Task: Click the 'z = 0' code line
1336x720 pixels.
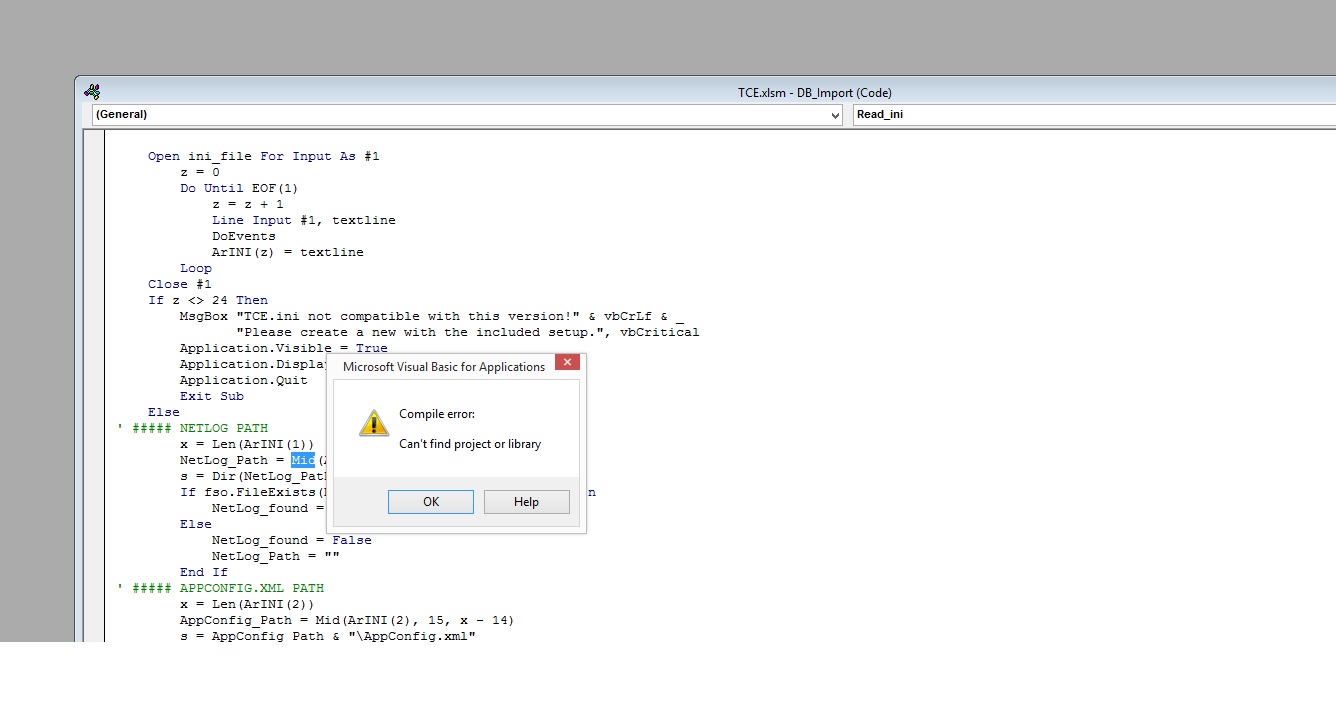Action: pos(200,172)
